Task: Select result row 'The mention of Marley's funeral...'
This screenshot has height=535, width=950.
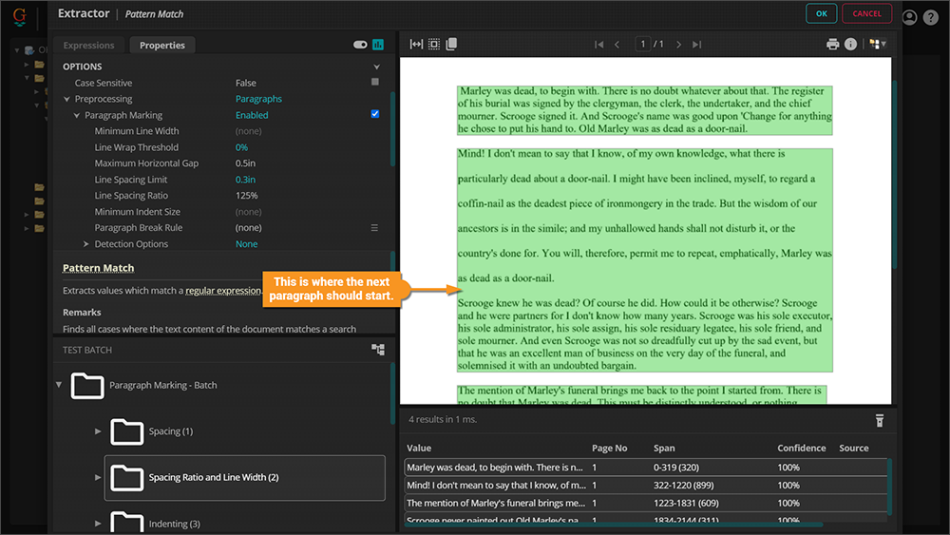Action: [x=645, y=503]
